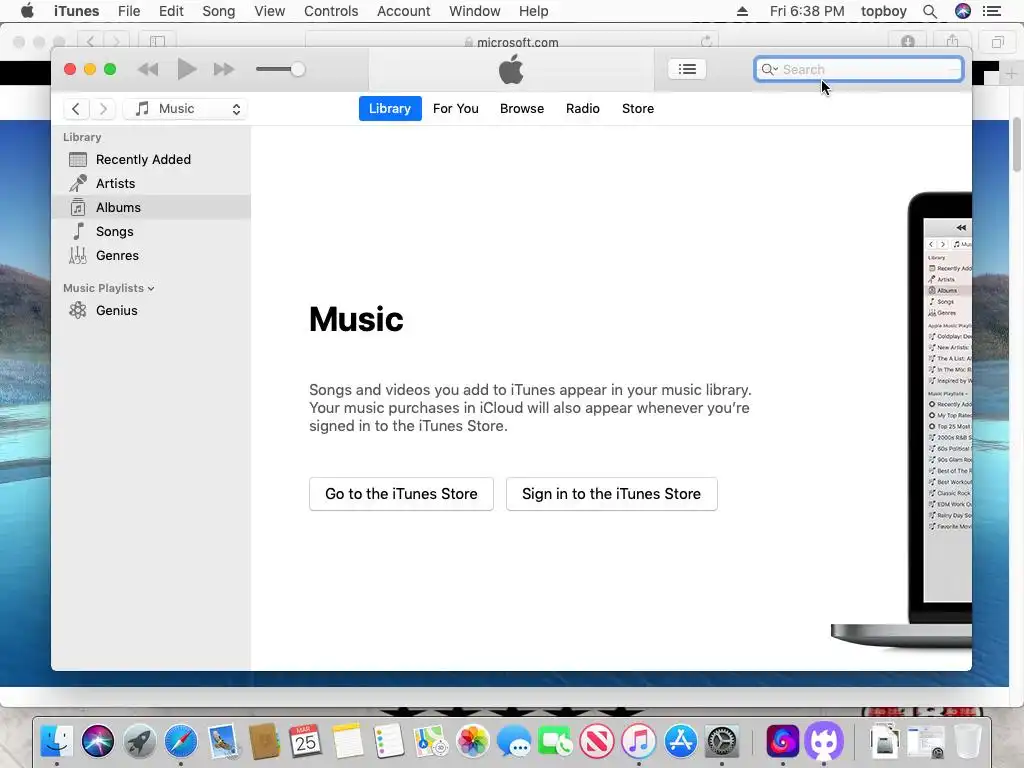Select Recently Added in the sidebar
The height and width of the screenshot is (768, 1024).
(x=151, y=159)
